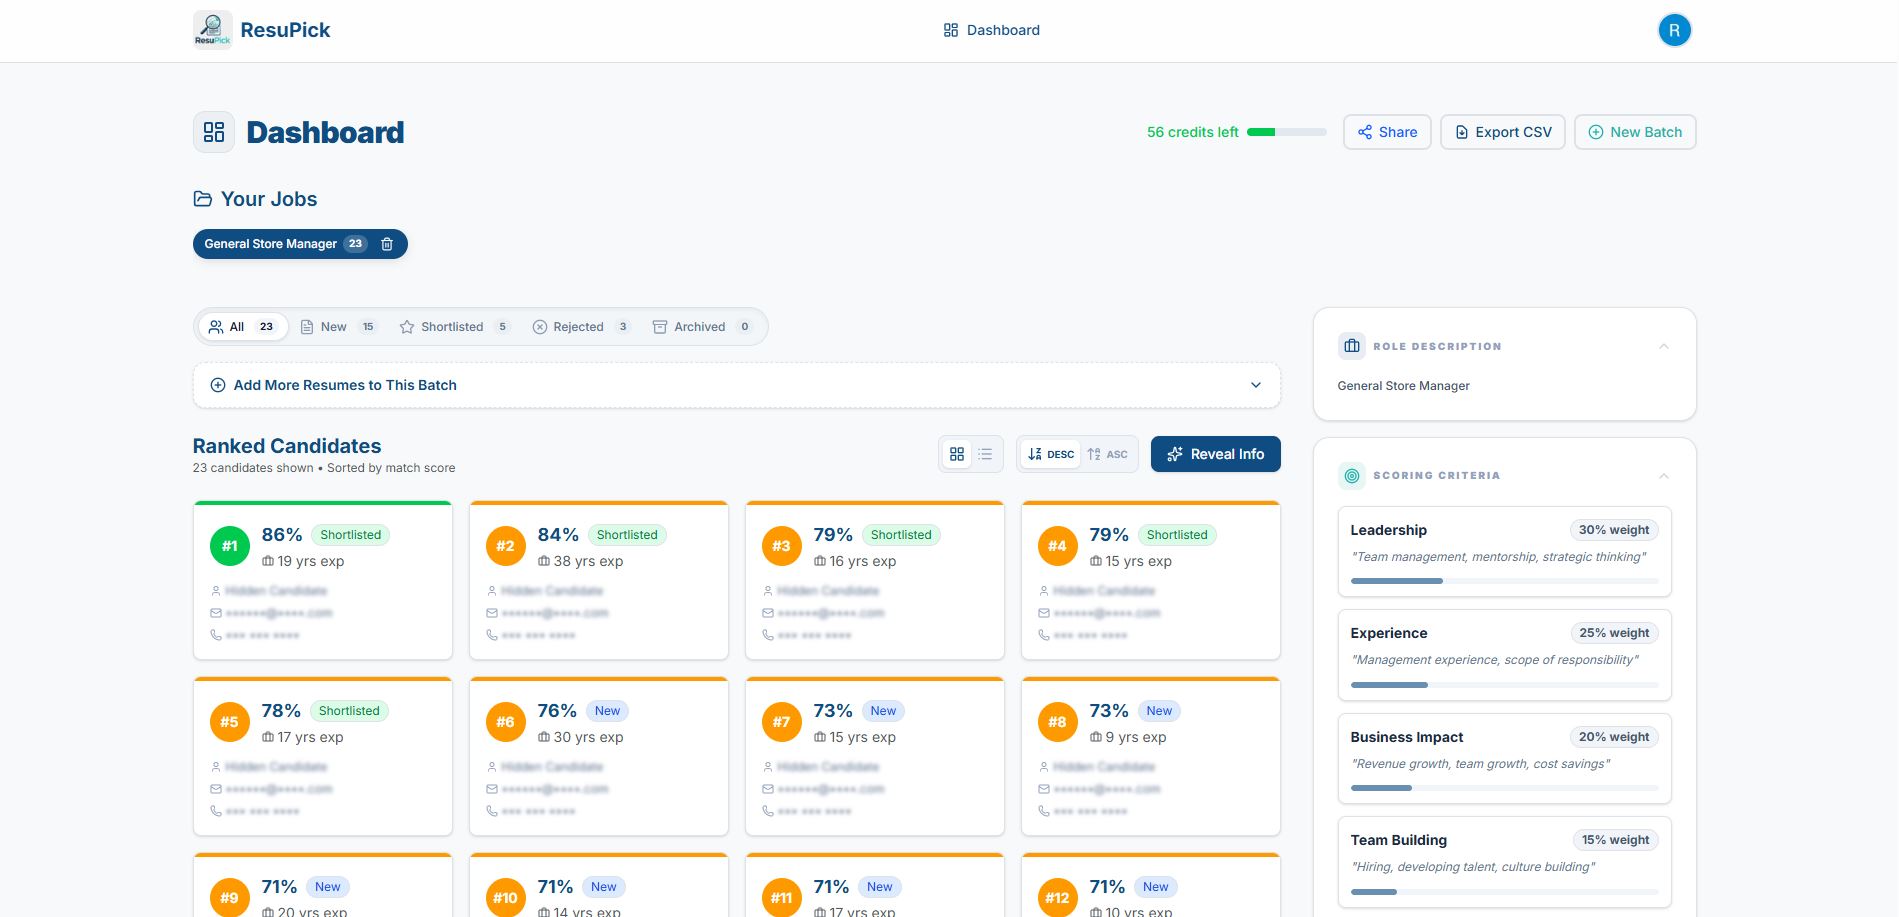The image size is (1899, 917).
Task: Click the Role Description briefcase icon
Action: tap(1351, 346)
